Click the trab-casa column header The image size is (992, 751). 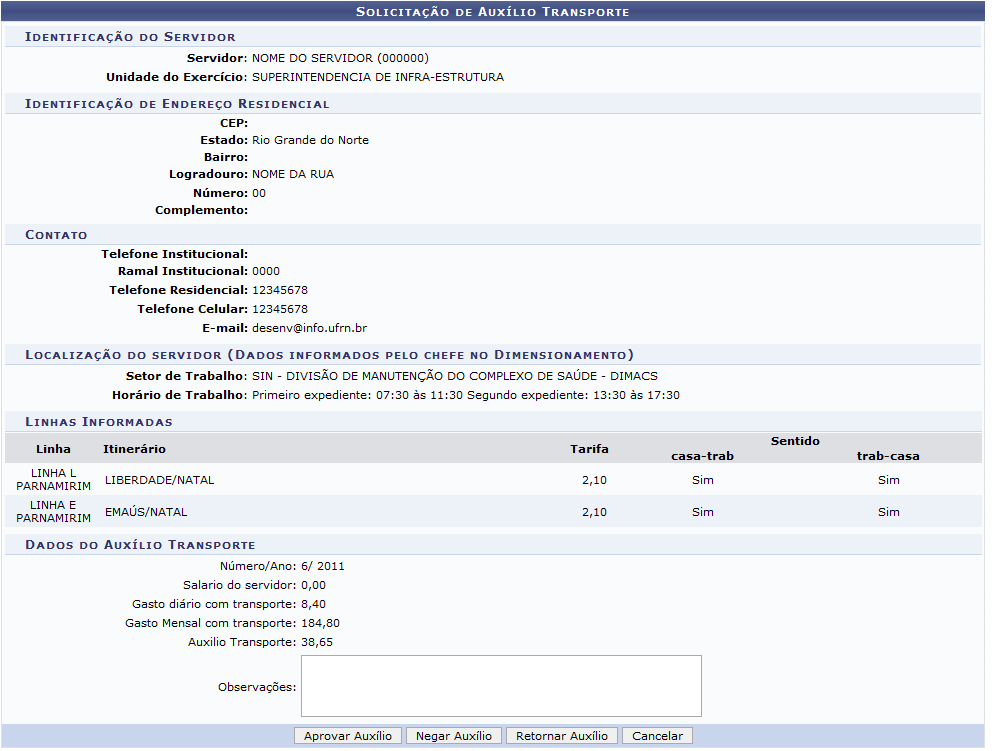pos(888,456)
